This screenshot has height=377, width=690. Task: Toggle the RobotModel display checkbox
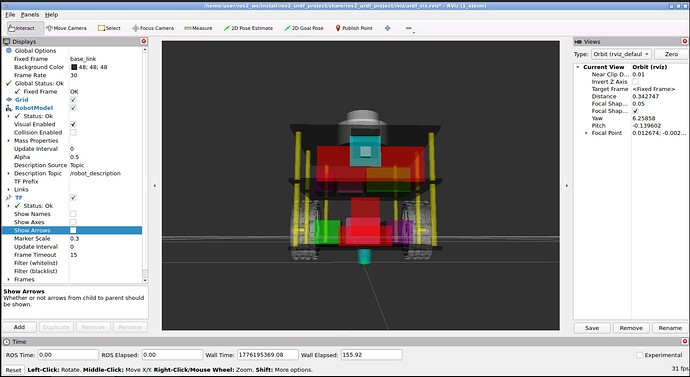pos(73,108)
